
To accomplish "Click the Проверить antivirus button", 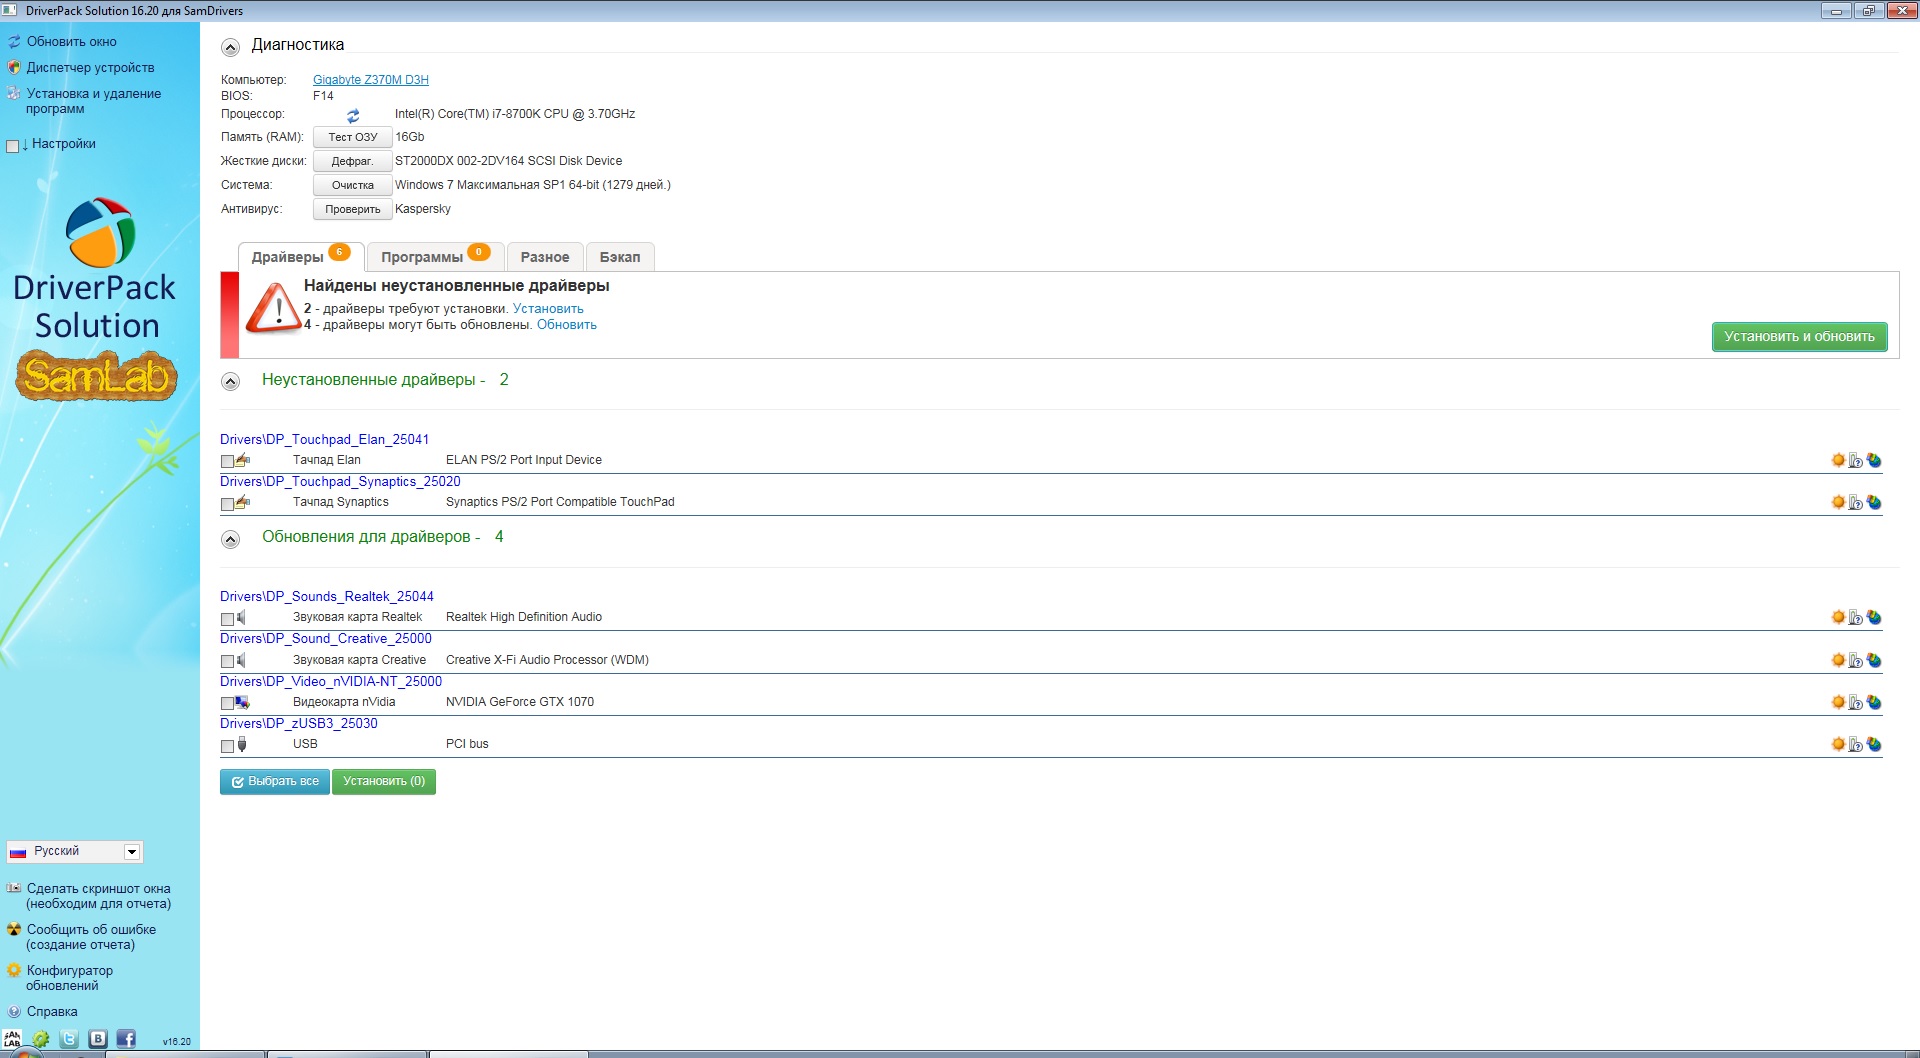I will click(x=353, y=209).
